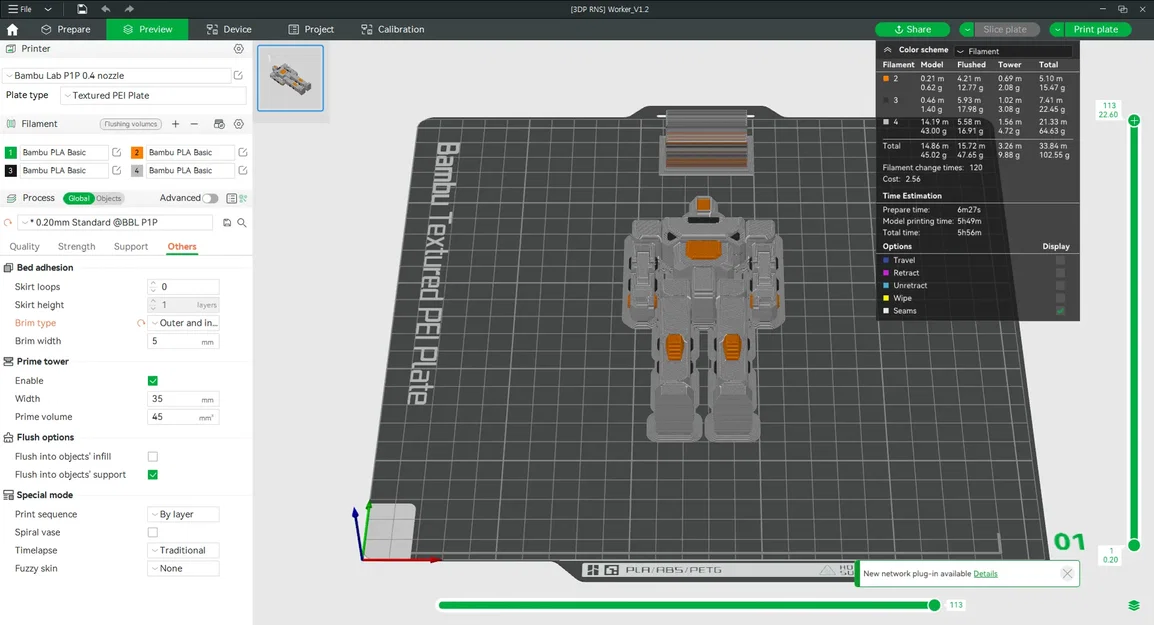Click the Home icon in the top toolbar

tap(11, 29)
